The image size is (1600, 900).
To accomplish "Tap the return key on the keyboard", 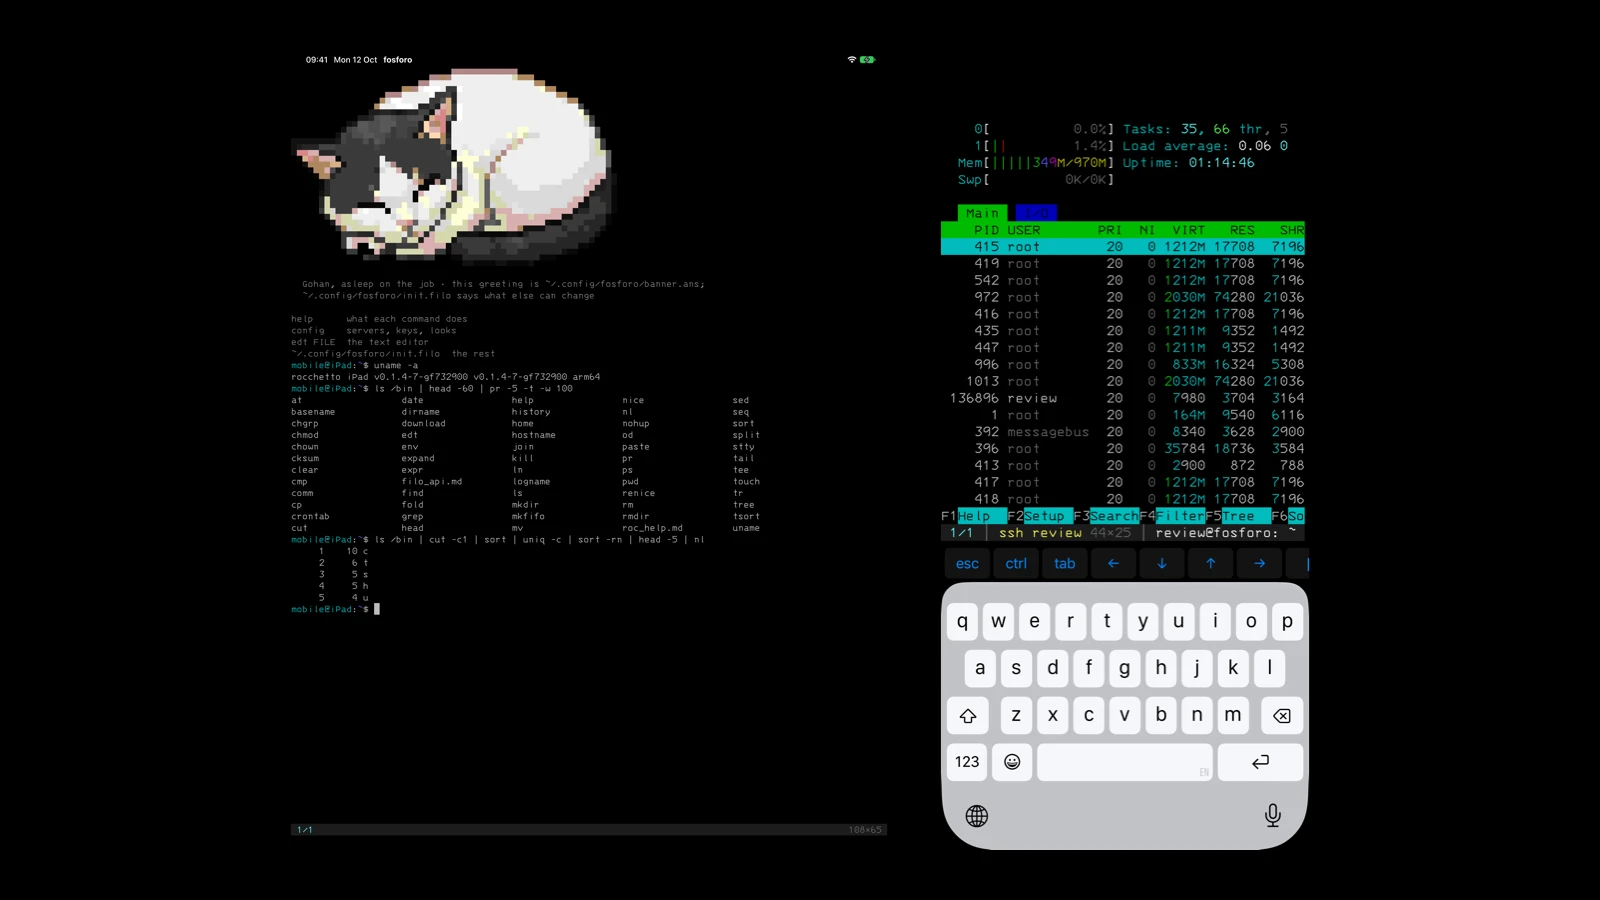I will (1260, 762).
